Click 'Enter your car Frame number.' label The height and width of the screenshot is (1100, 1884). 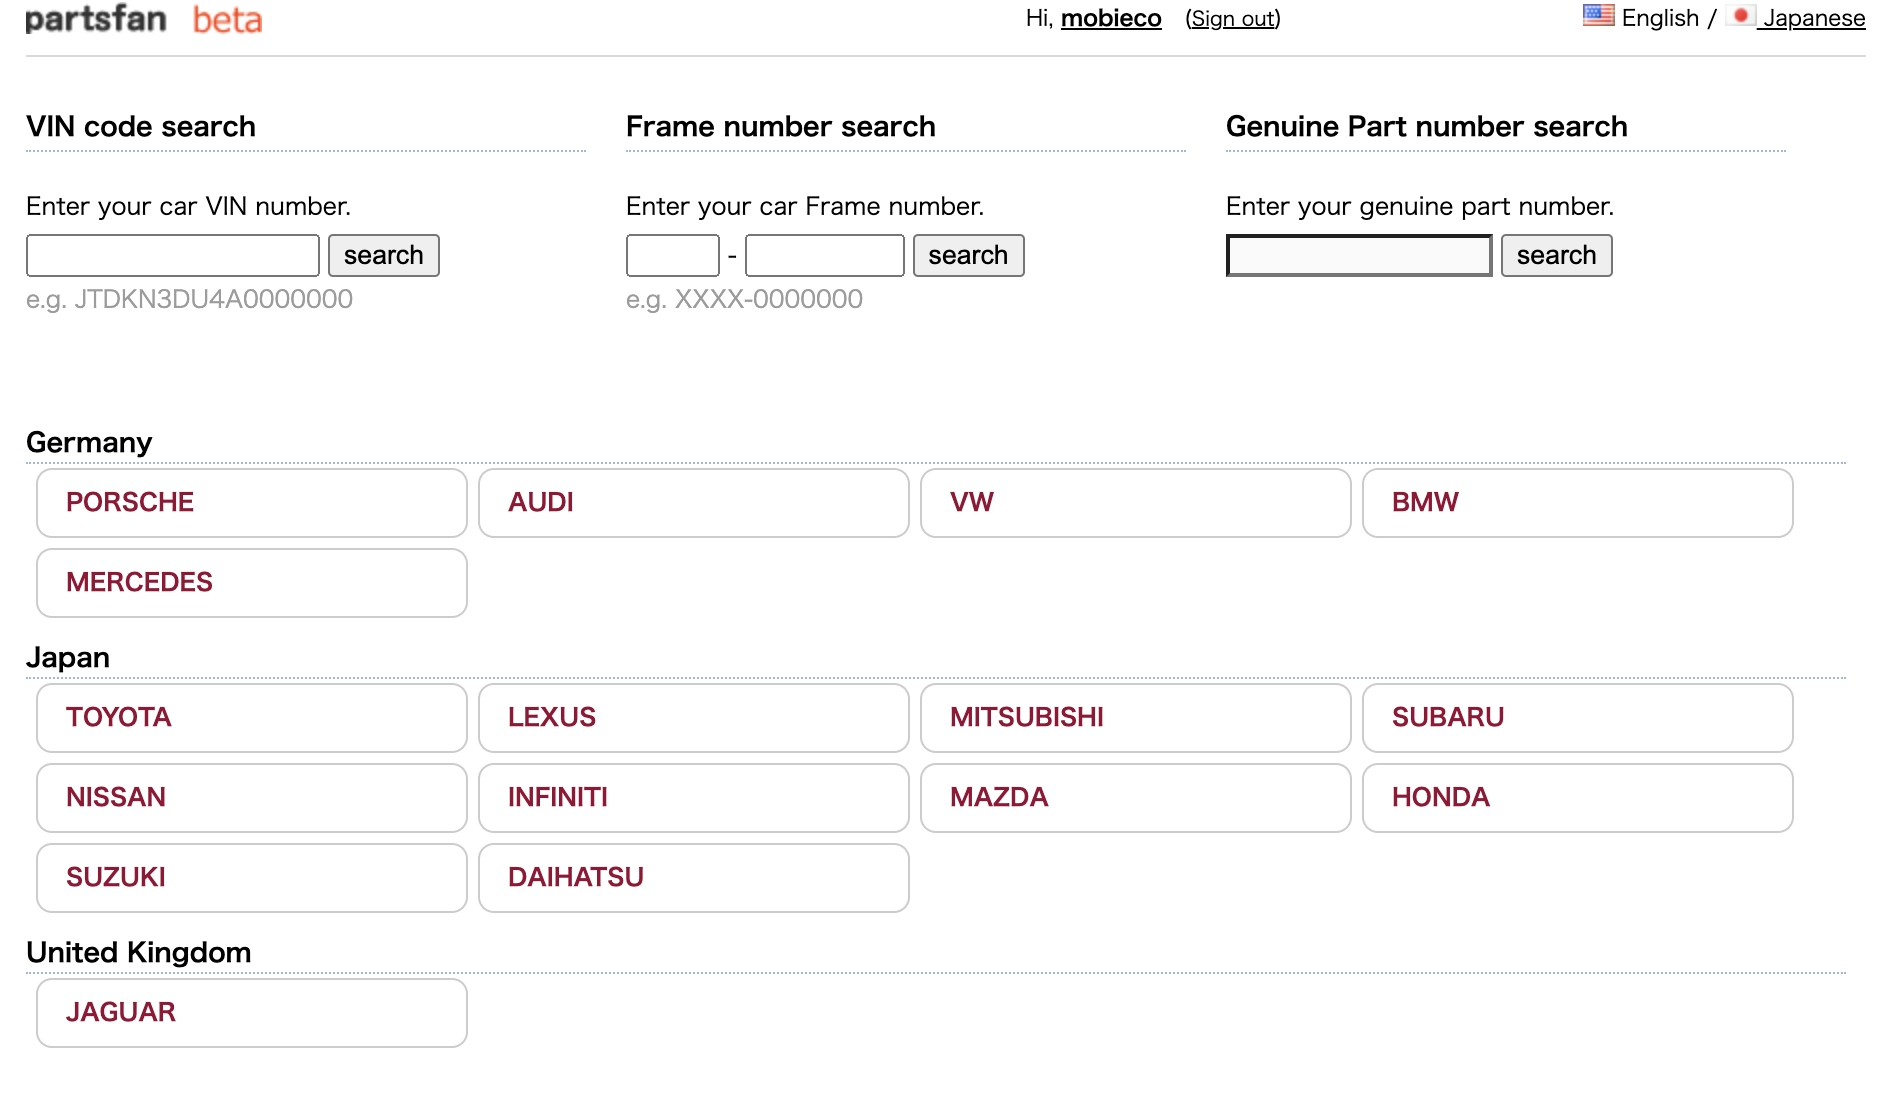coord(805,206)
